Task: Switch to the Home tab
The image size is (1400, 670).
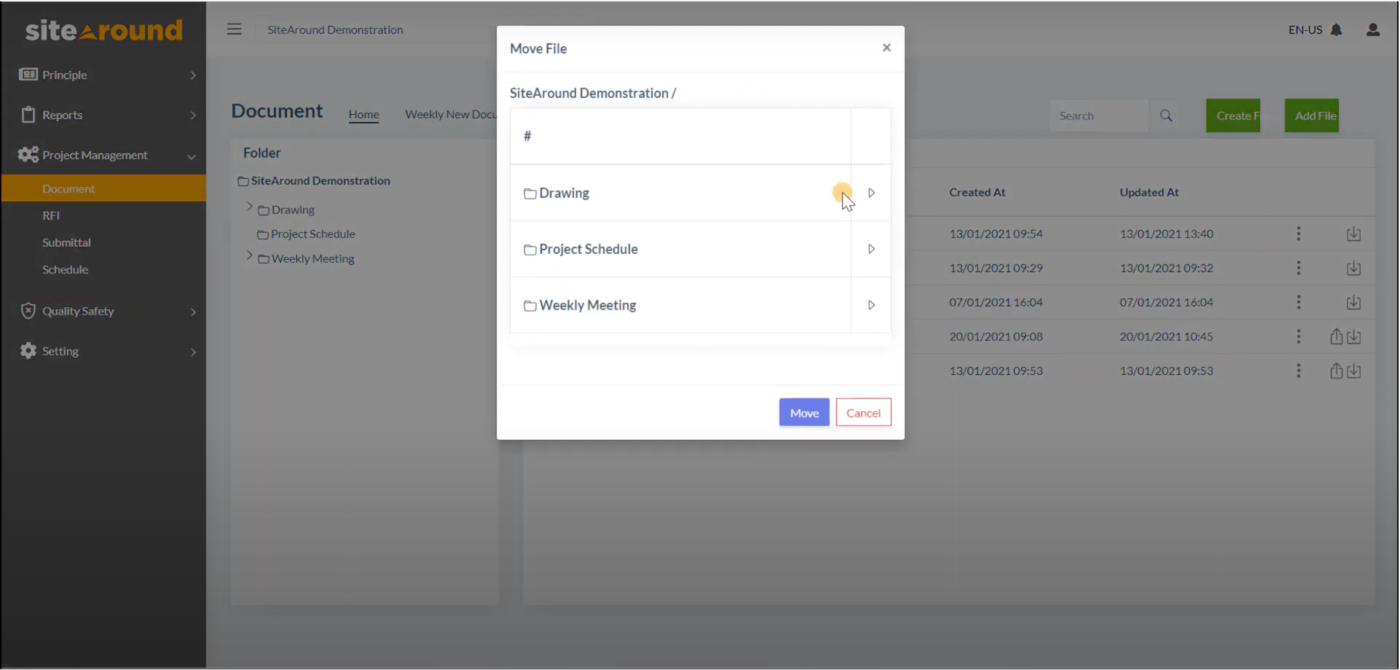Action: [363, 114]
